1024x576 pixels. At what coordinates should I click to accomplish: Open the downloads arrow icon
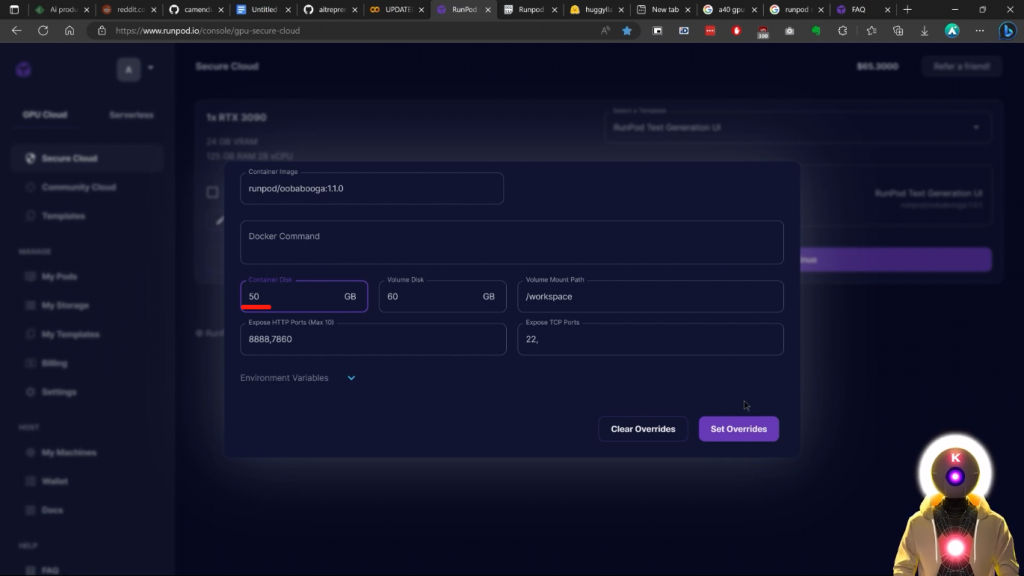924,31
